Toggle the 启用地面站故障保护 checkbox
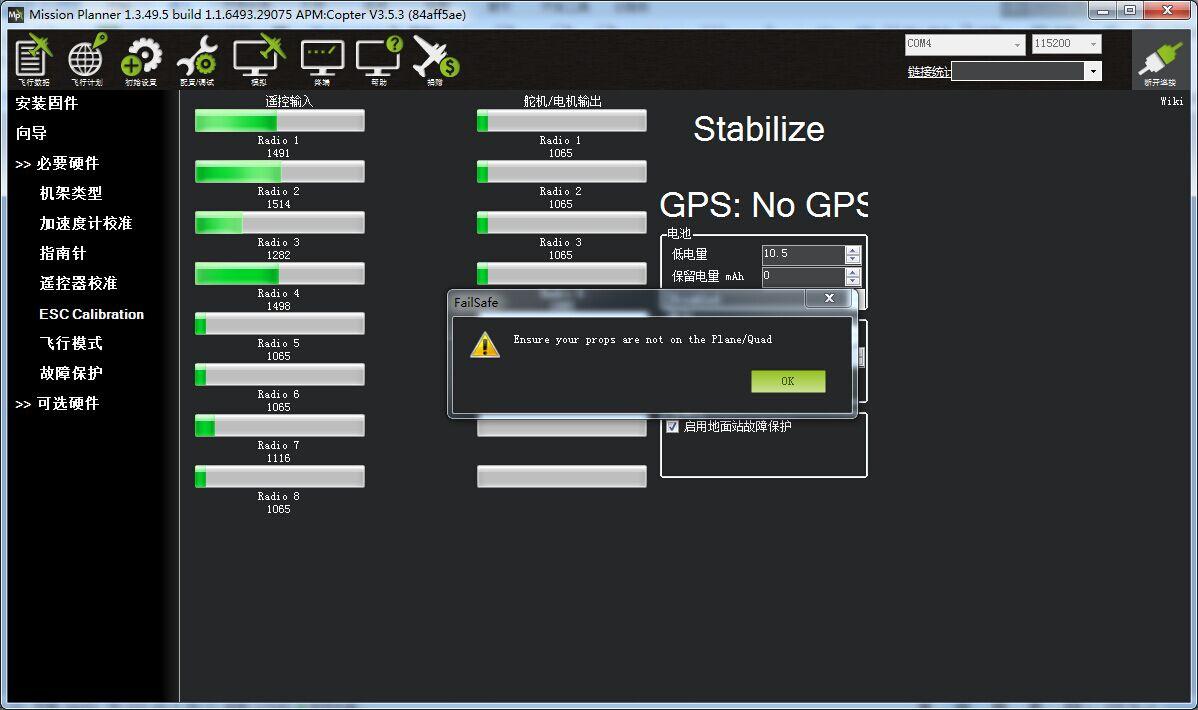The image size is (1198, 710). click(x=672, y=427)
